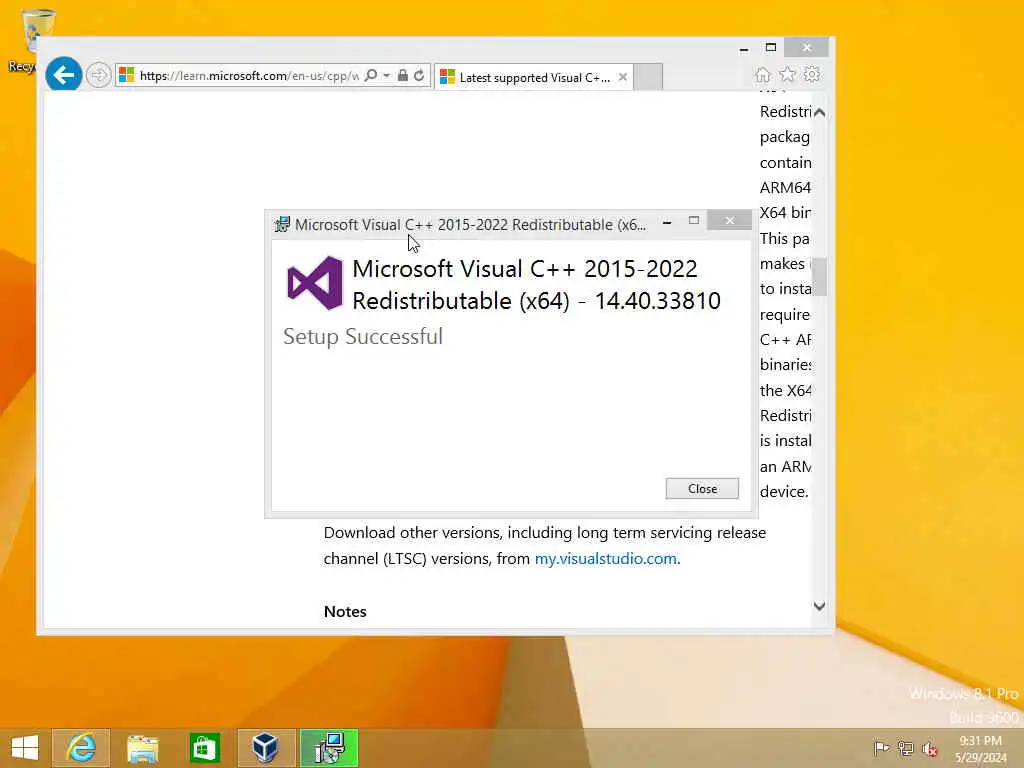
Task: Open Internet Explorer from the taskbar
Action: pyautogui.click(x=81, y=748)
